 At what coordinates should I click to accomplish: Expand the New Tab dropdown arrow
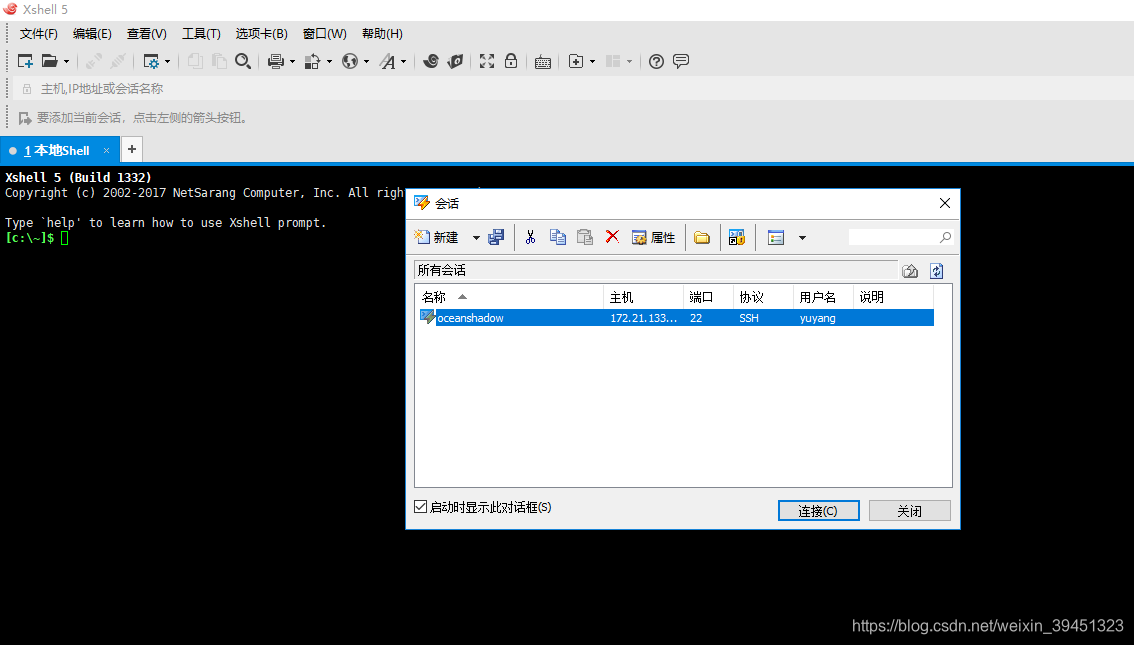(592, 61)
